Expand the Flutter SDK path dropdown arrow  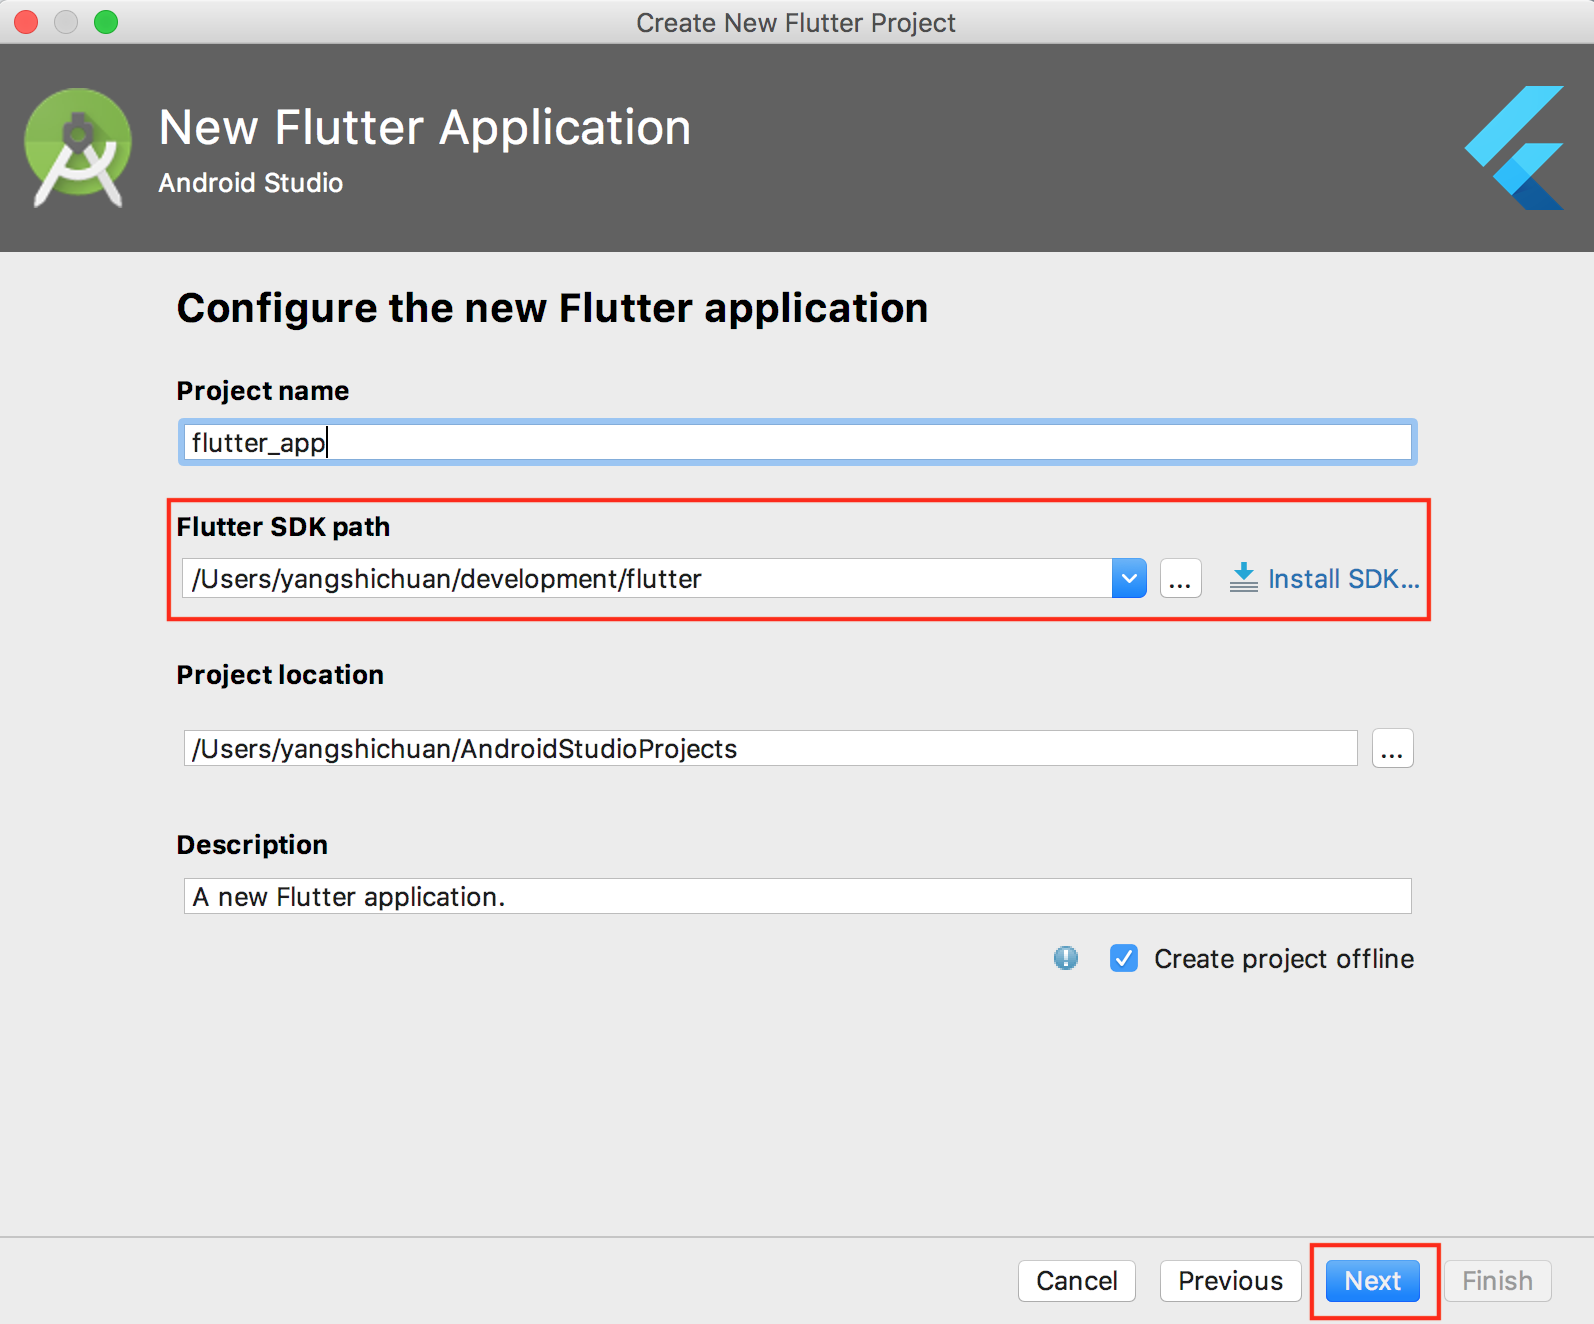(x=1129, y=578)
